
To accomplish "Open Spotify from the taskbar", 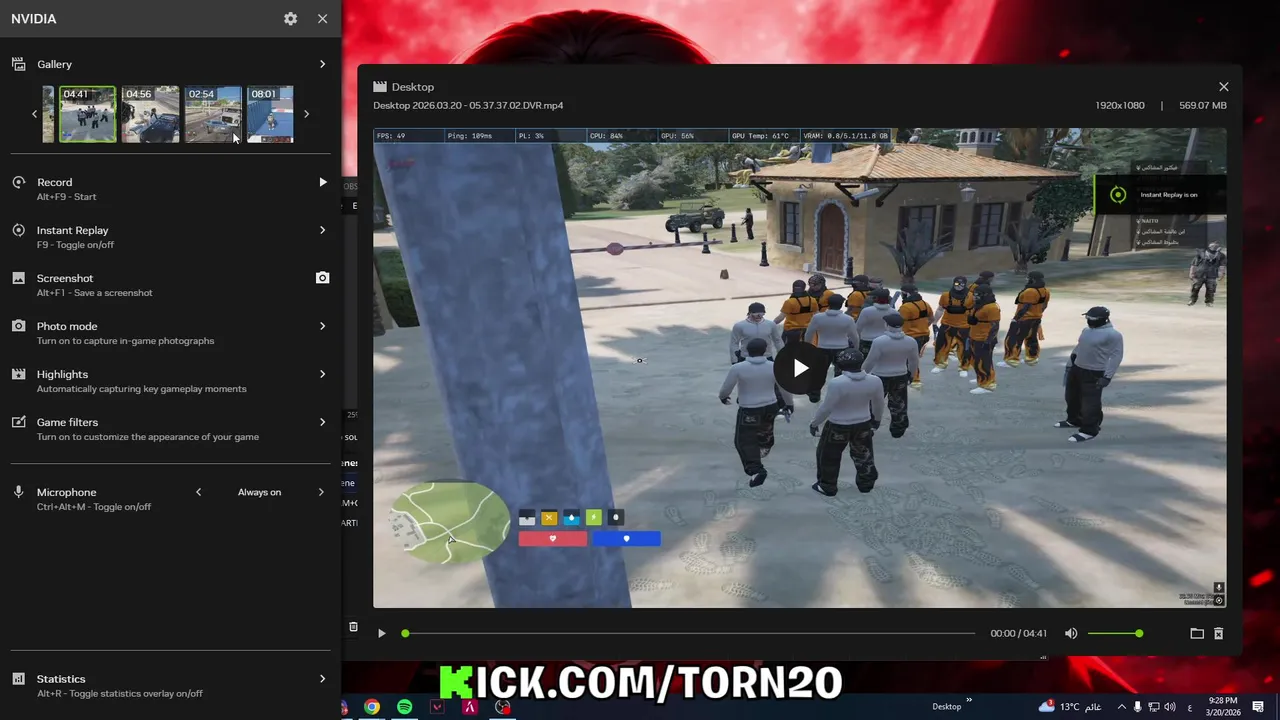I will 404,707.
